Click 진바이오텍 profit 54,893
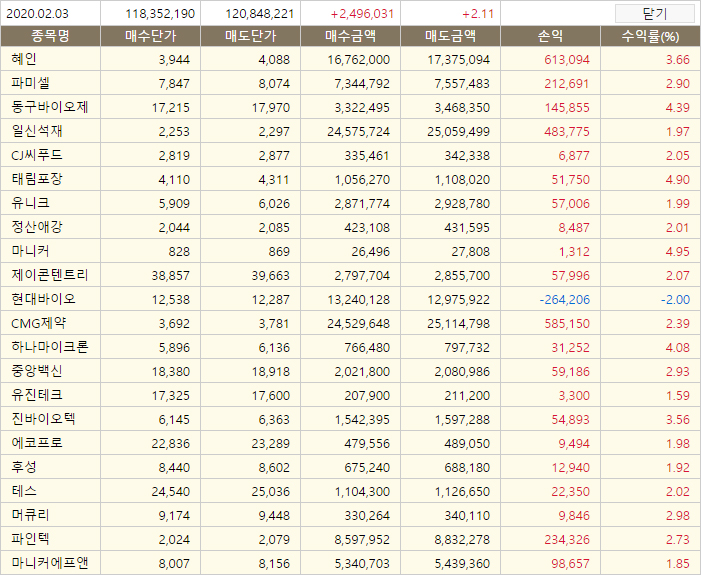Image resolution: width=701 pixels, height=575 pixels. (x=570, y=420)
